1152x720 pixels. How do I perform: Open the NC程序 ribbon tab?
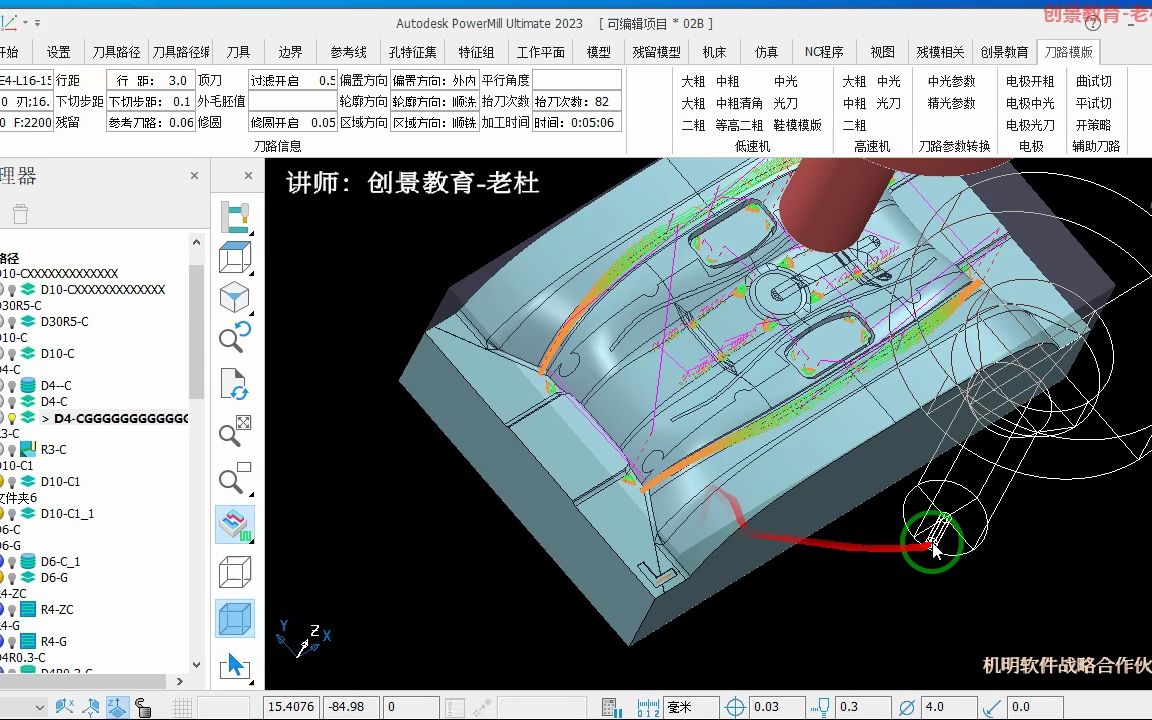pos(824,51)
